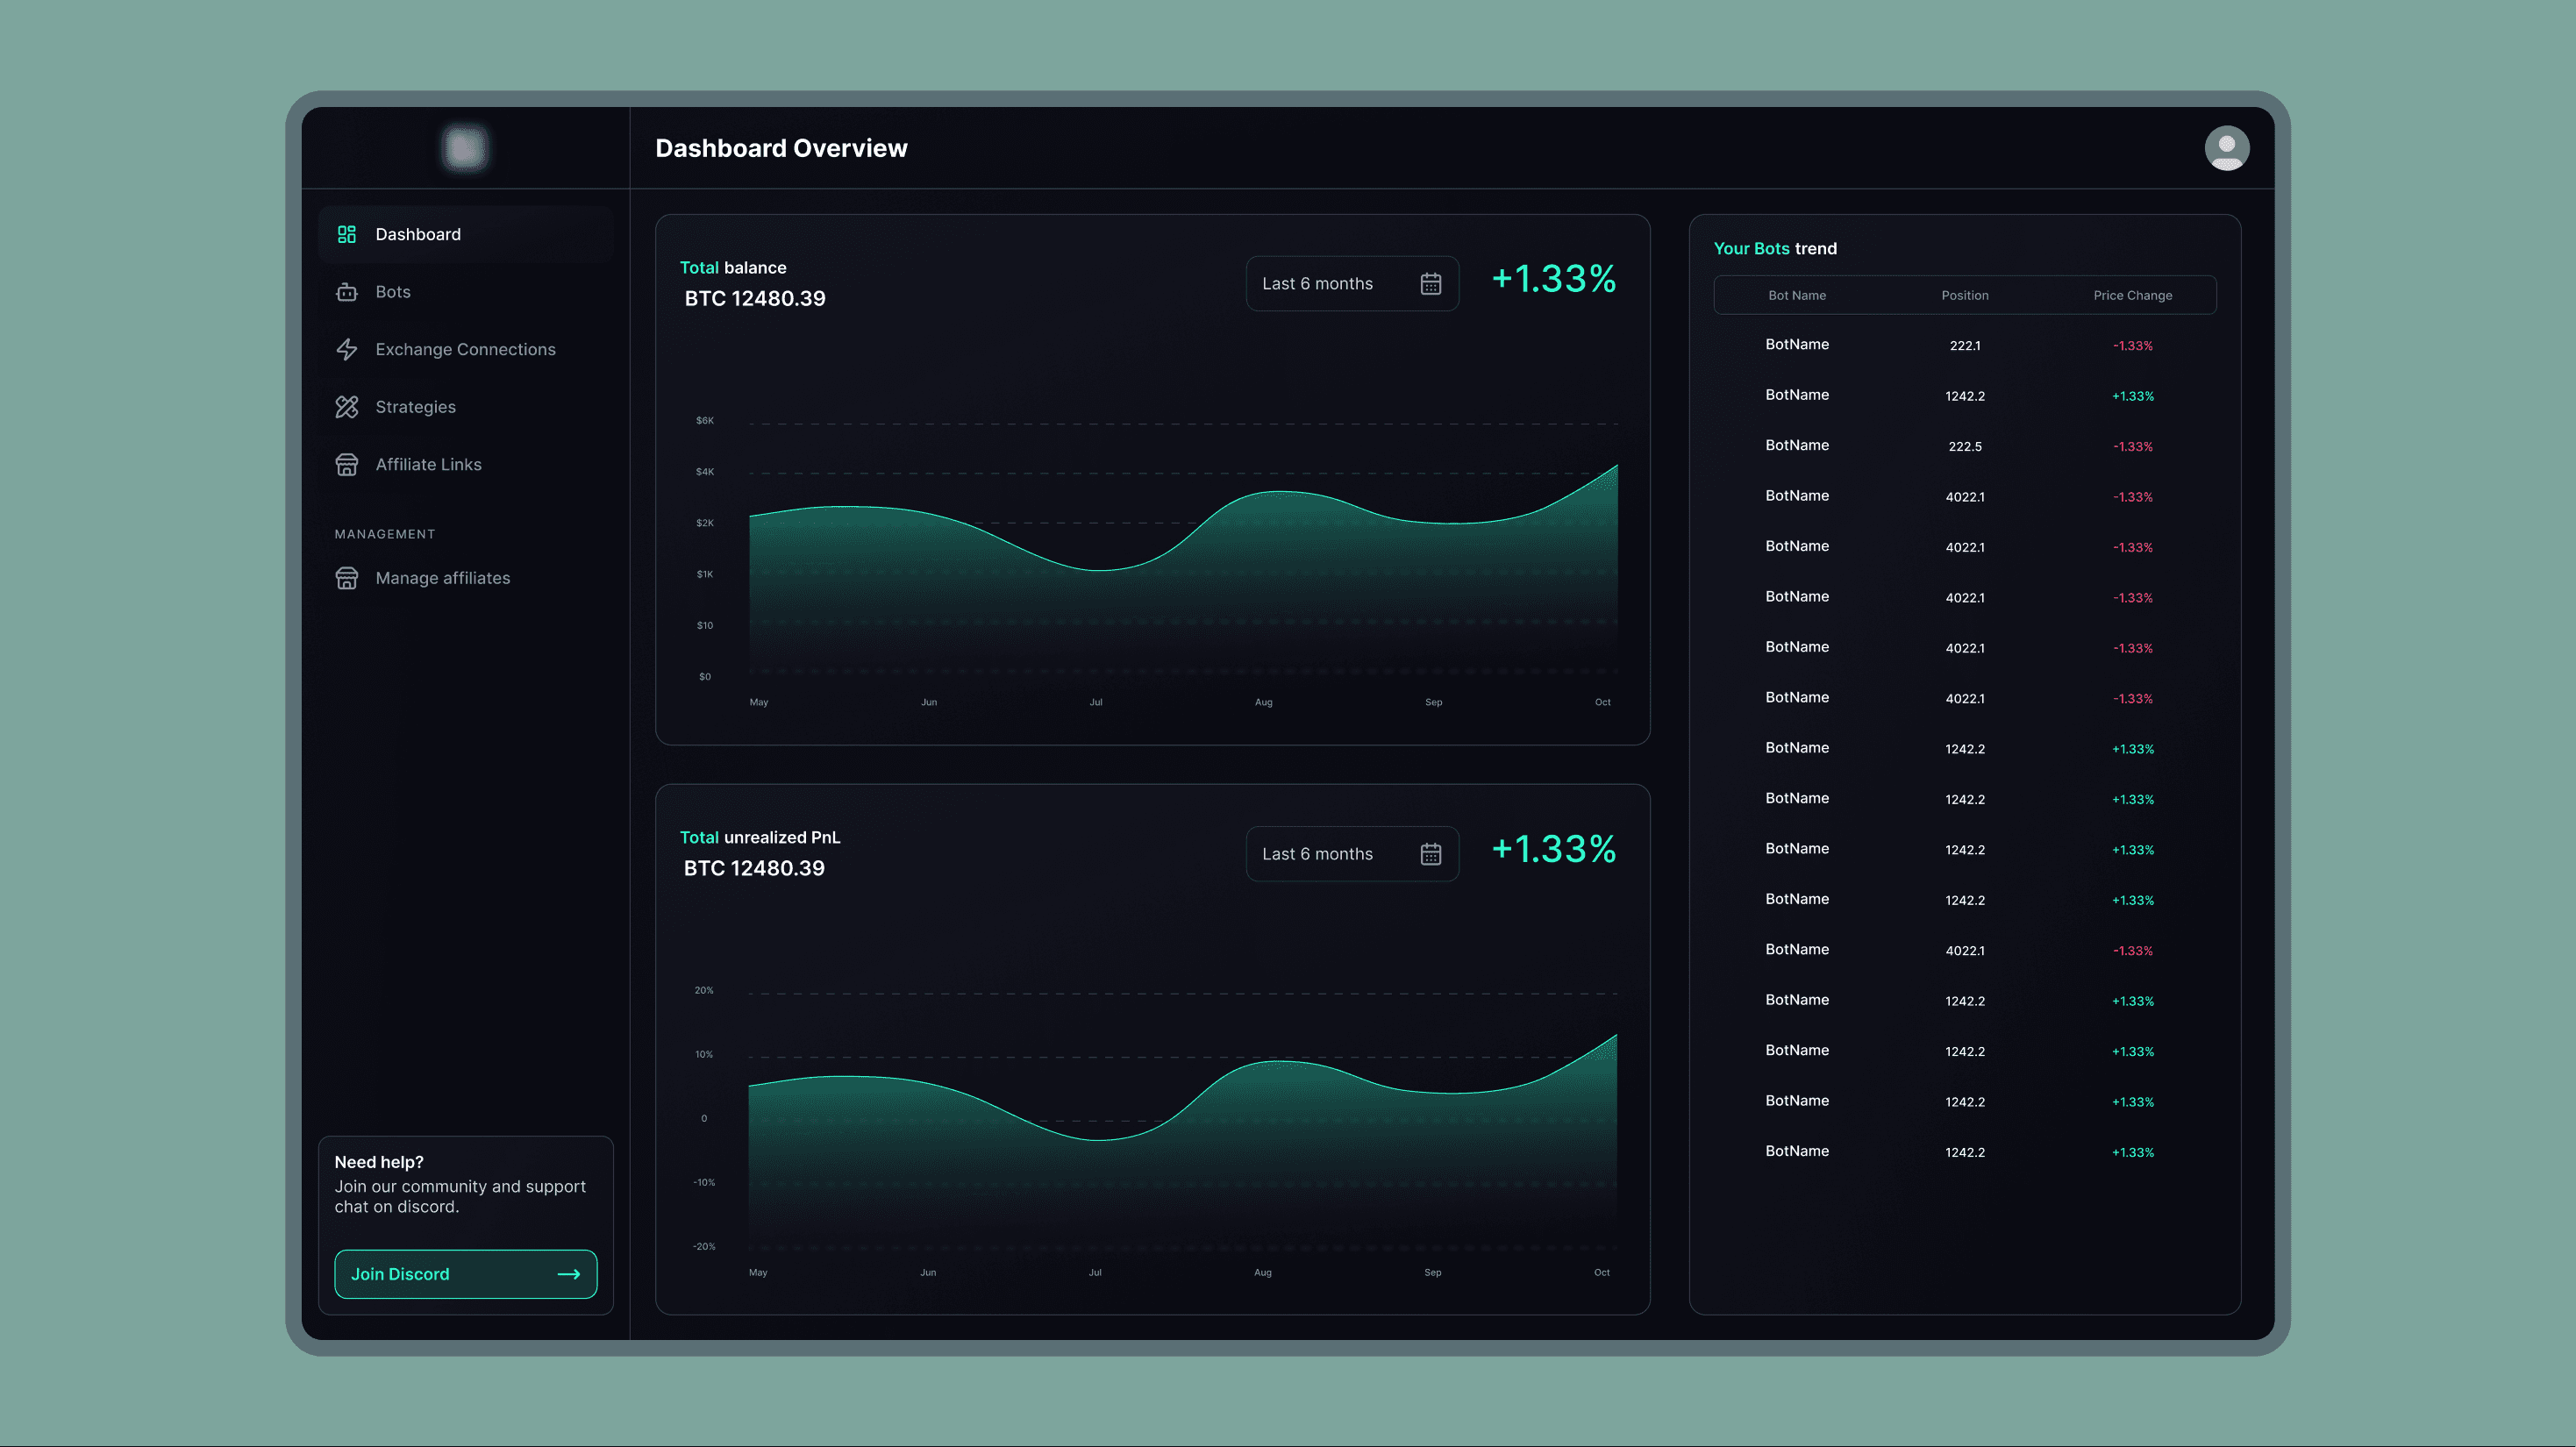The image size is (2576, 1447).
Task: Click the Bots icon in the sidebar
Action: (347, 291)
